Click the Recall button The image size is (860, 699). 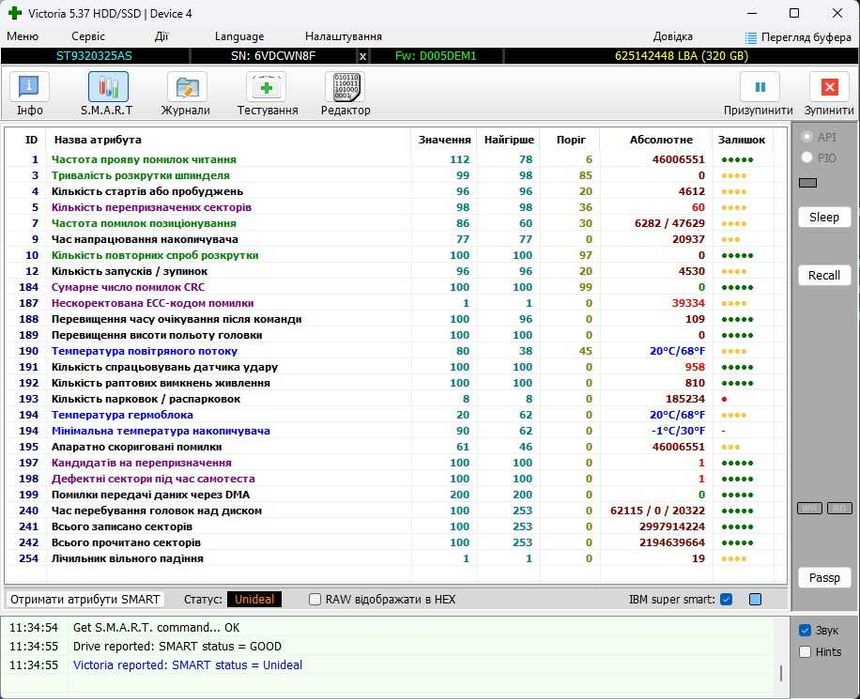point(824,275)
